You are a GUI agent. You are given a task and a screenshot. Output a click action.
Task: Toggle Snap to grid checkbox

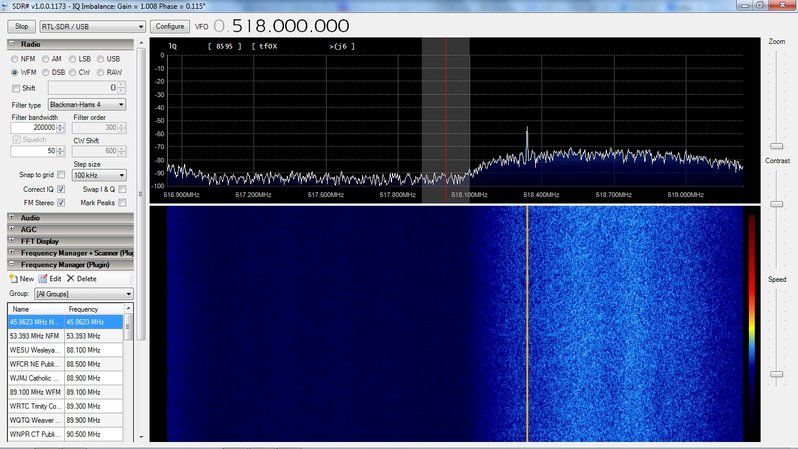point(61,175)
